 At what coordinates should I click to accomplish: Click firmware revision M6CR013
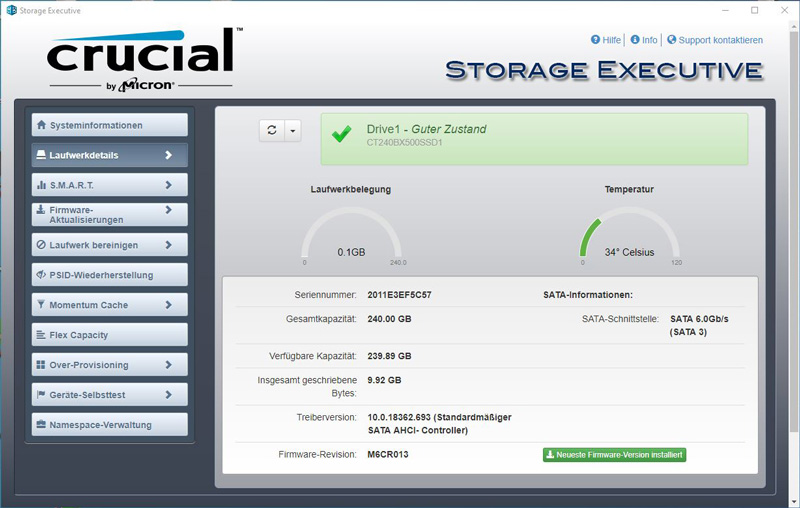[388, 454]
